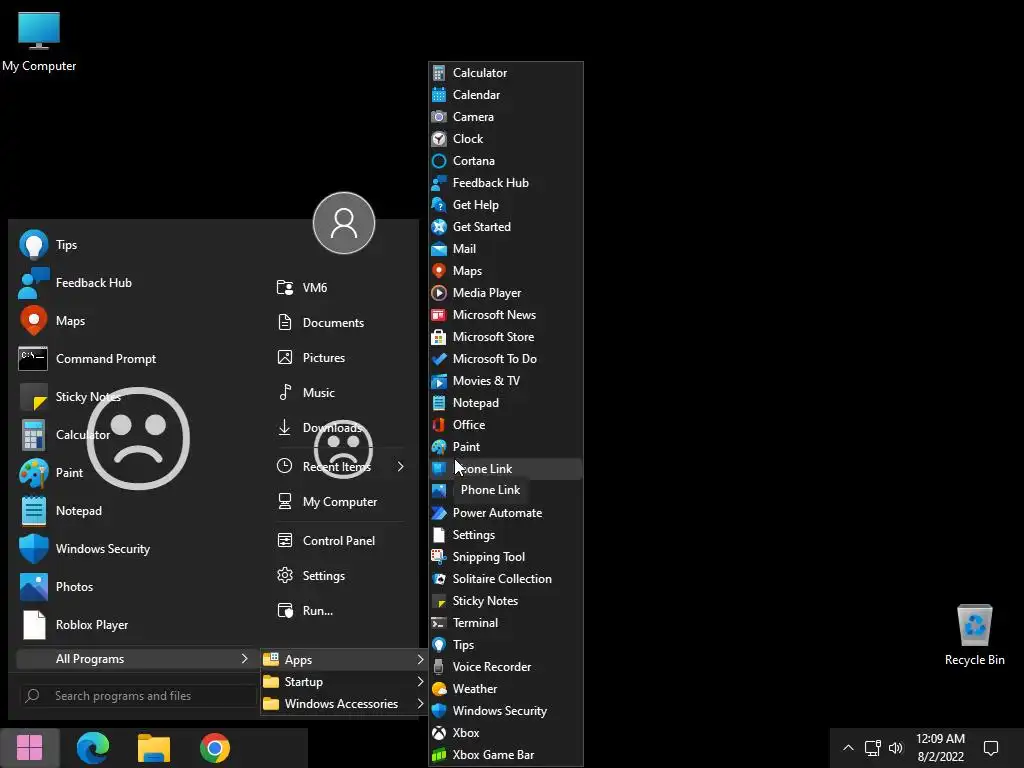Open Sticky Notes in the Apps list

tap(506, 601)
